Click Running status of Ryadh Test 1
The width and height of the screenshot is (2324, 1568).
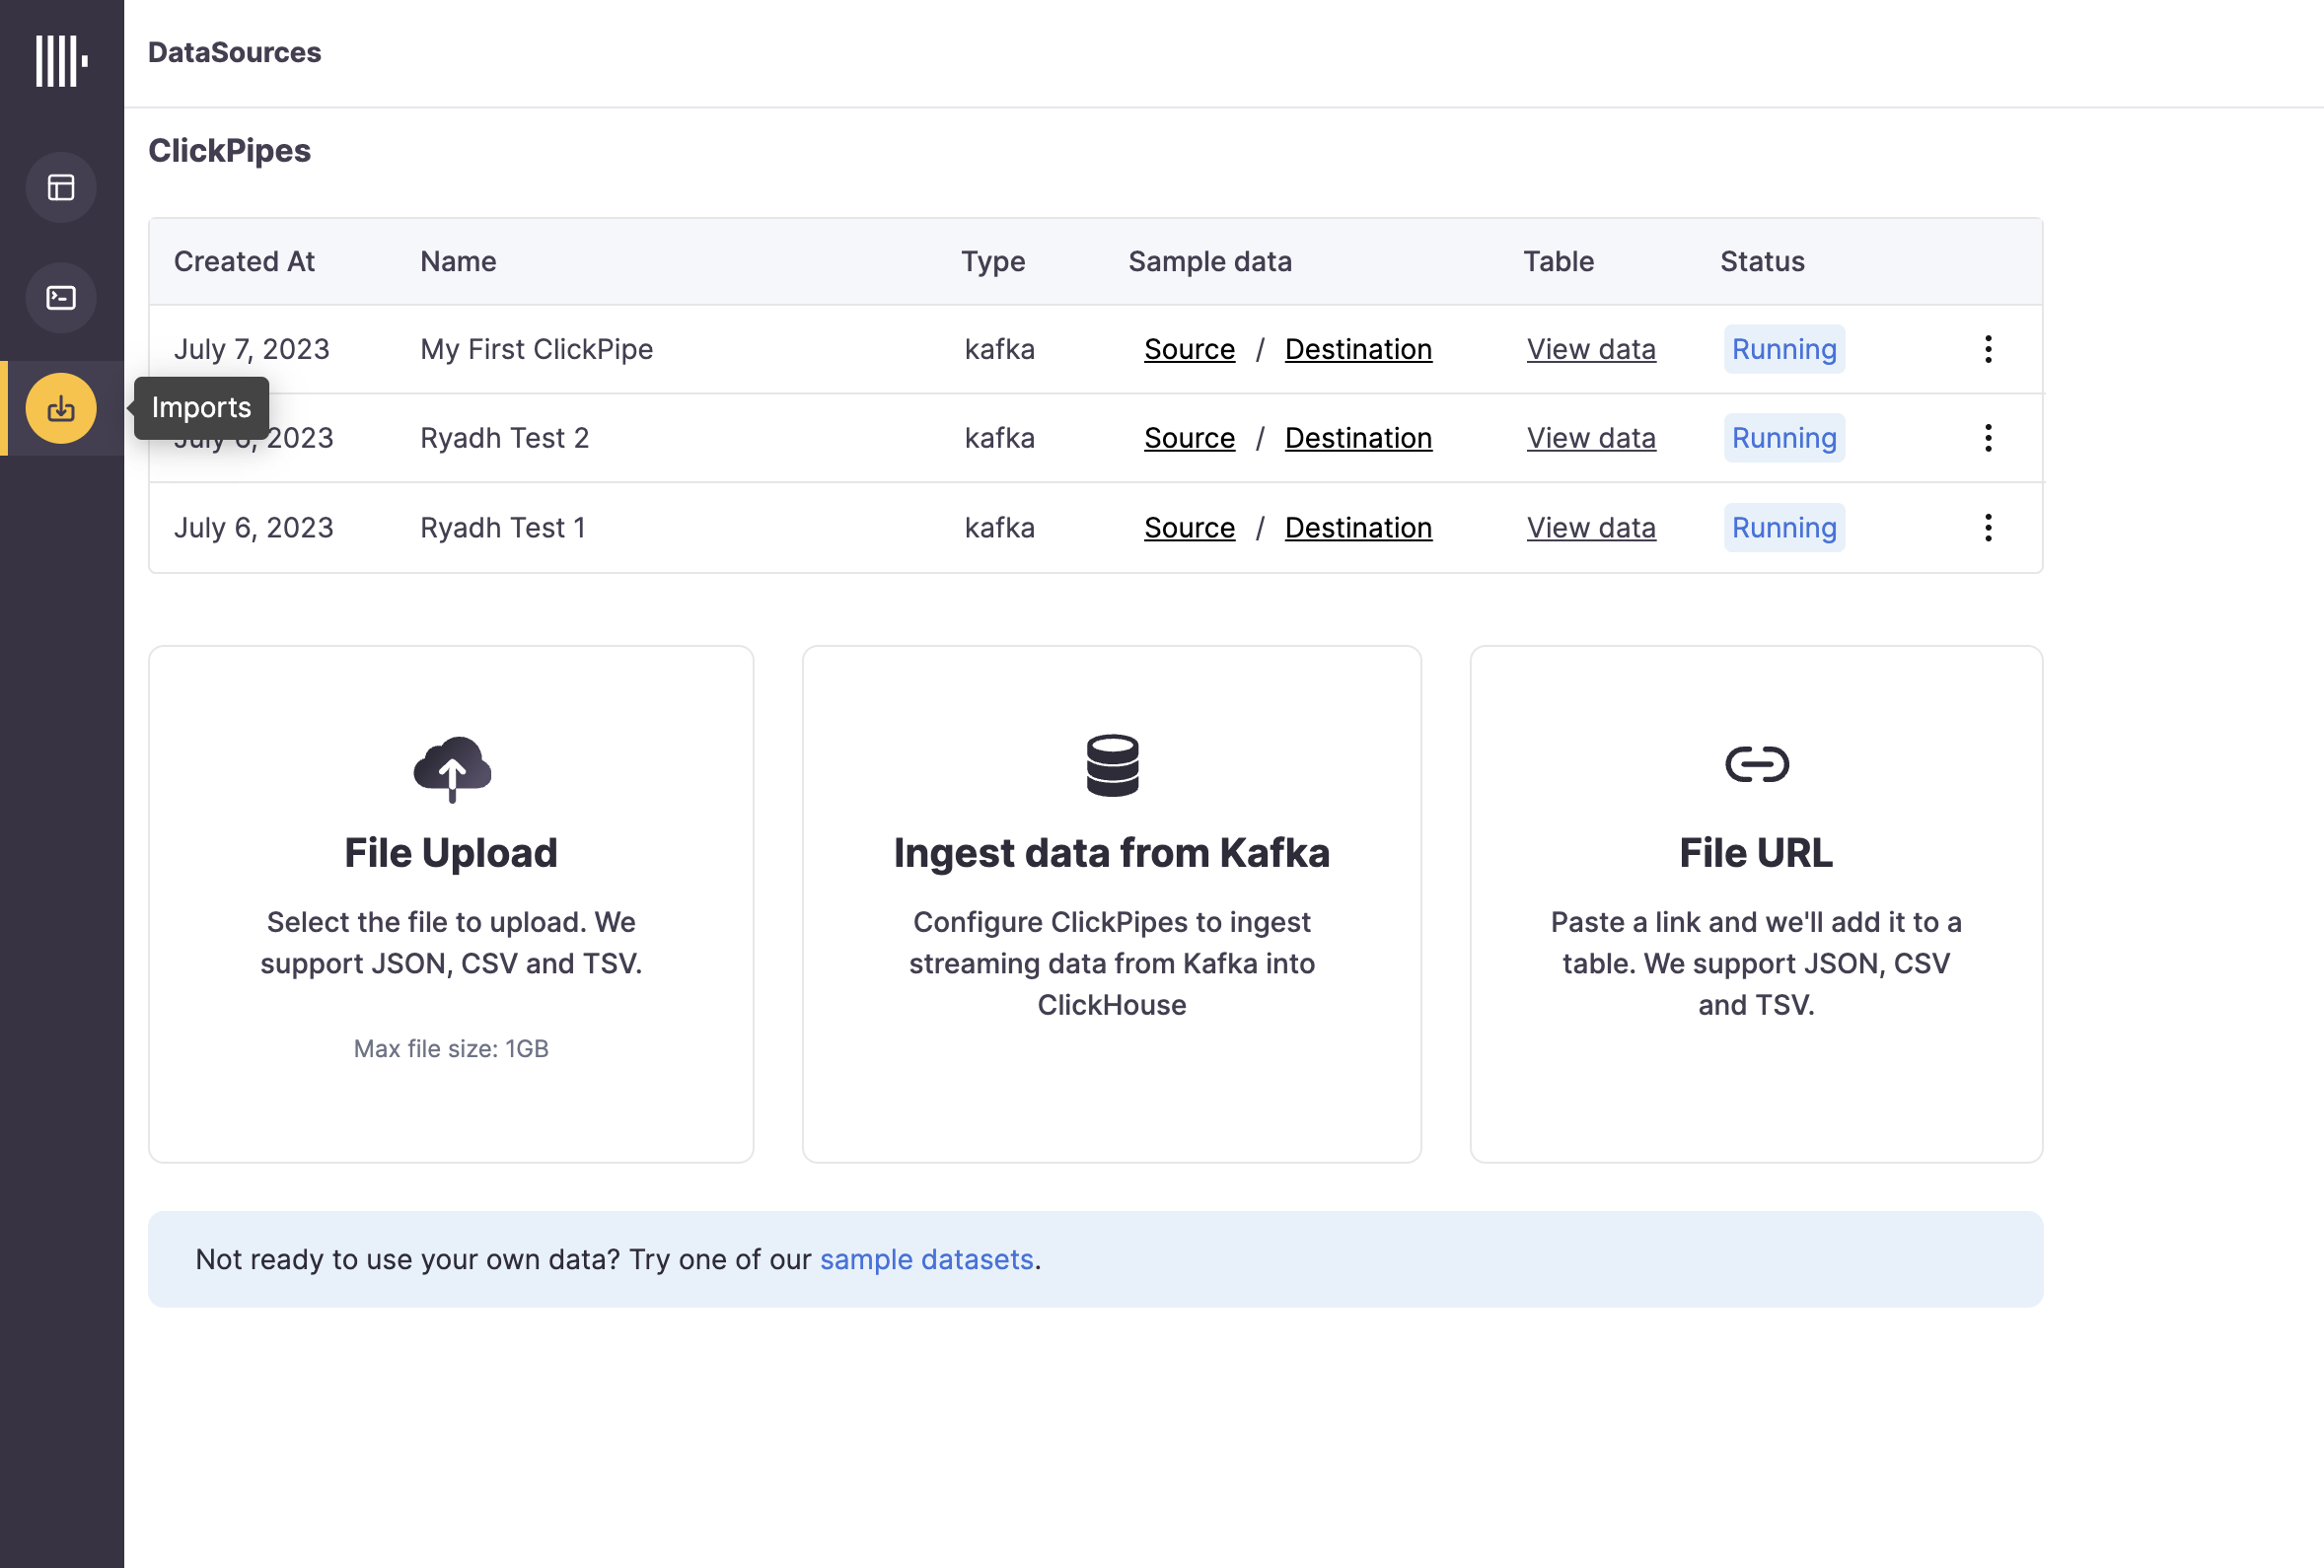1784,528
